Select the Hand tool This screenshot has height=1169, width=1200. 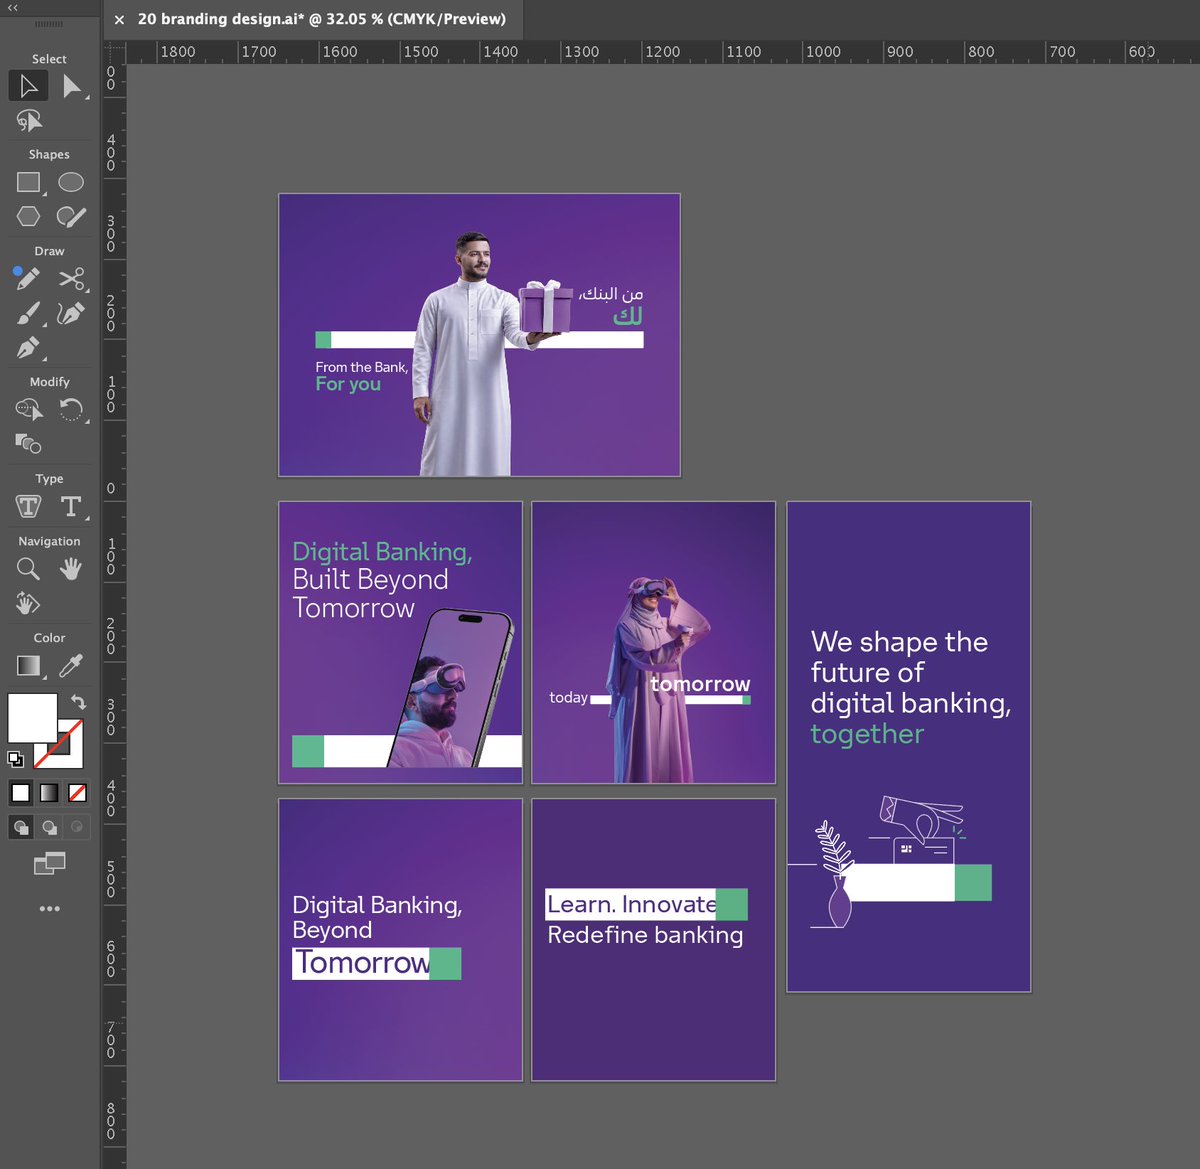click(70, 569)
